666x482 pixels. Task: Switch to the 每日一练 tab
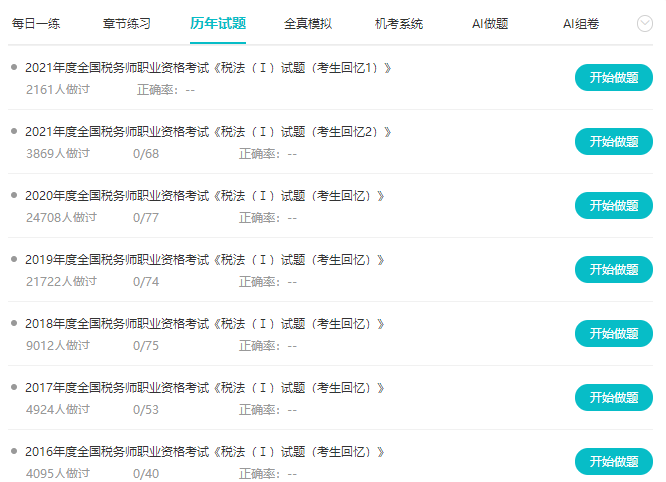click(36, 23)
